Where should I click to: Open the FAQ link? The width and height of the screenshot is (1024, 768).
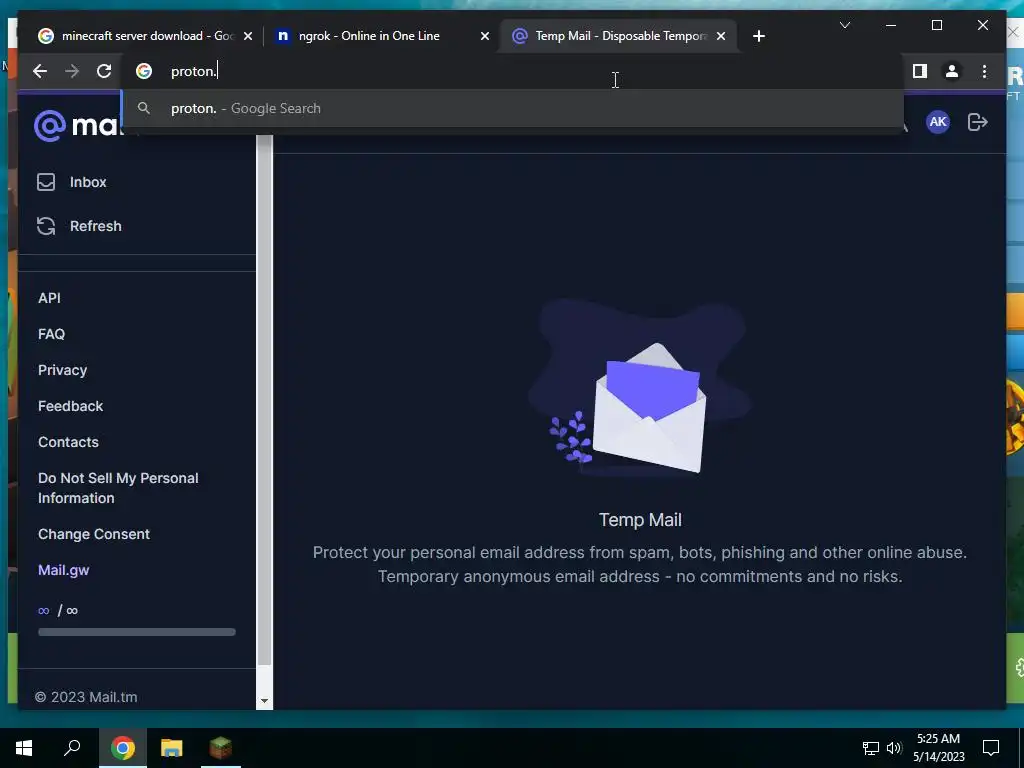[52, 334]
